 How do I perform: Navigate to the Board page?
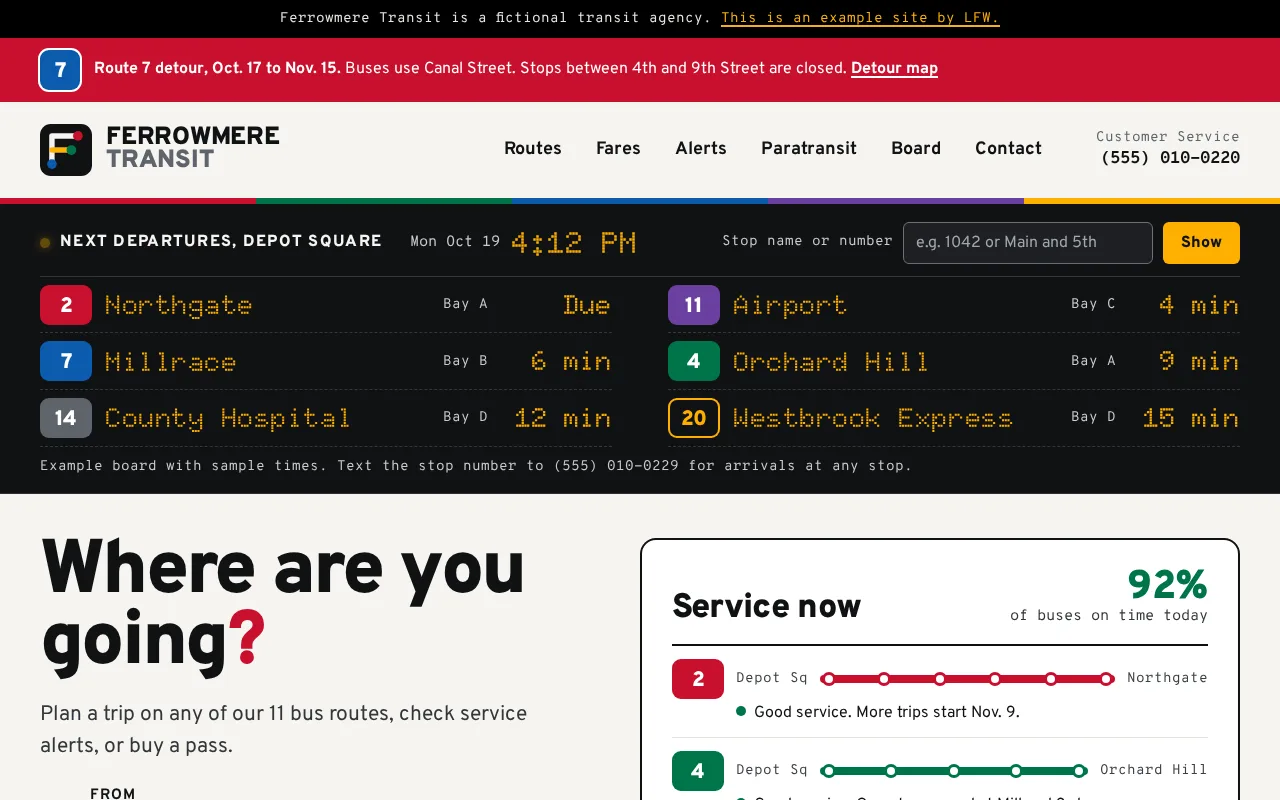click(916, 148)
